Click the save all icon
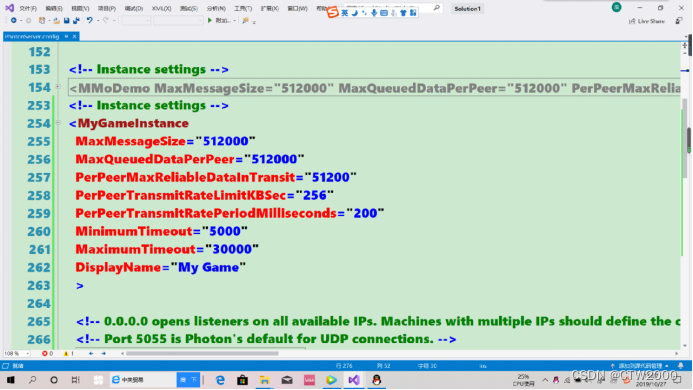The width and height of the screenshot is (693, 390). point(76,20)
